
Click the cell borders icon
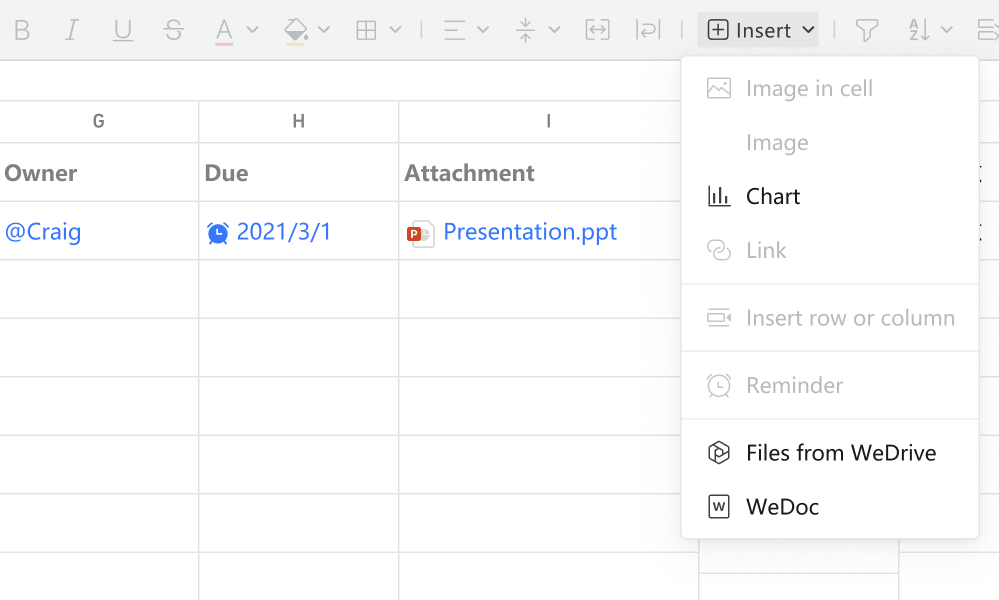[366, 30]
